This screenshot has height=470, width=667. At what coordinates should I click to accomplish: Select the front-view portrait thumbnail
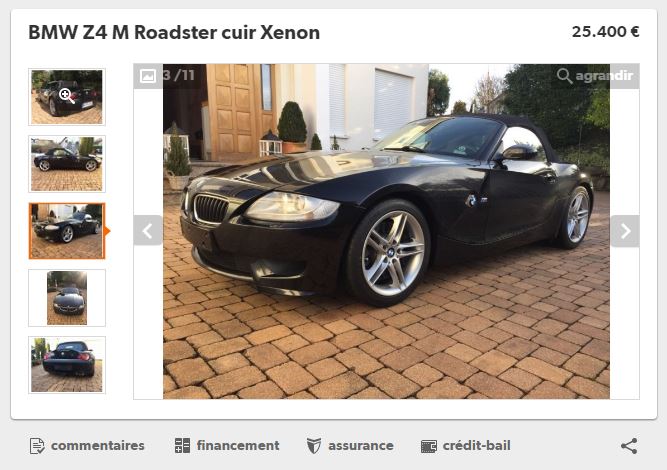(x=67, y=298)
